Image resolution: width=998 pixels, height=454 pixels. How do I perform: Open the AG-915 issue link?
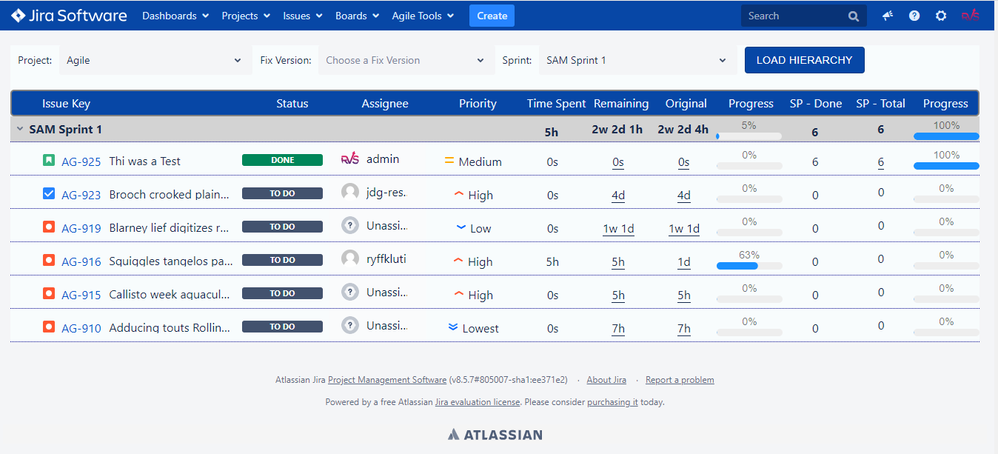(x=81, y=295)
